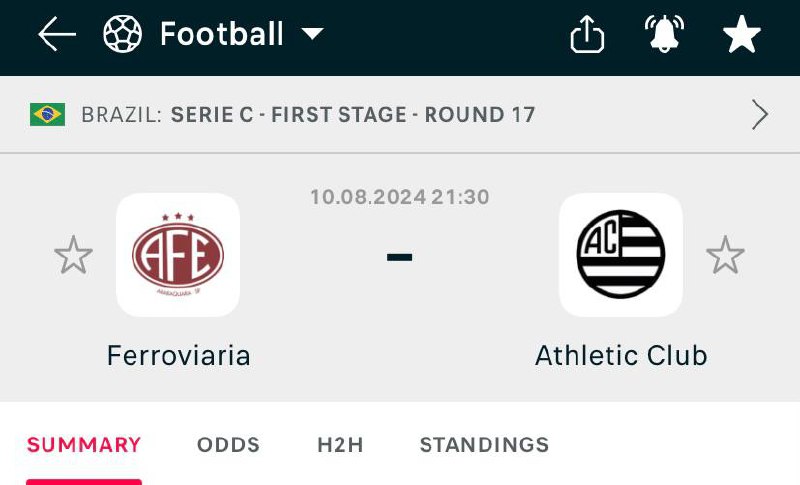This screenshot has height=485, width=800.
Task: Open the share icon
Action: (x=587, y=35)
